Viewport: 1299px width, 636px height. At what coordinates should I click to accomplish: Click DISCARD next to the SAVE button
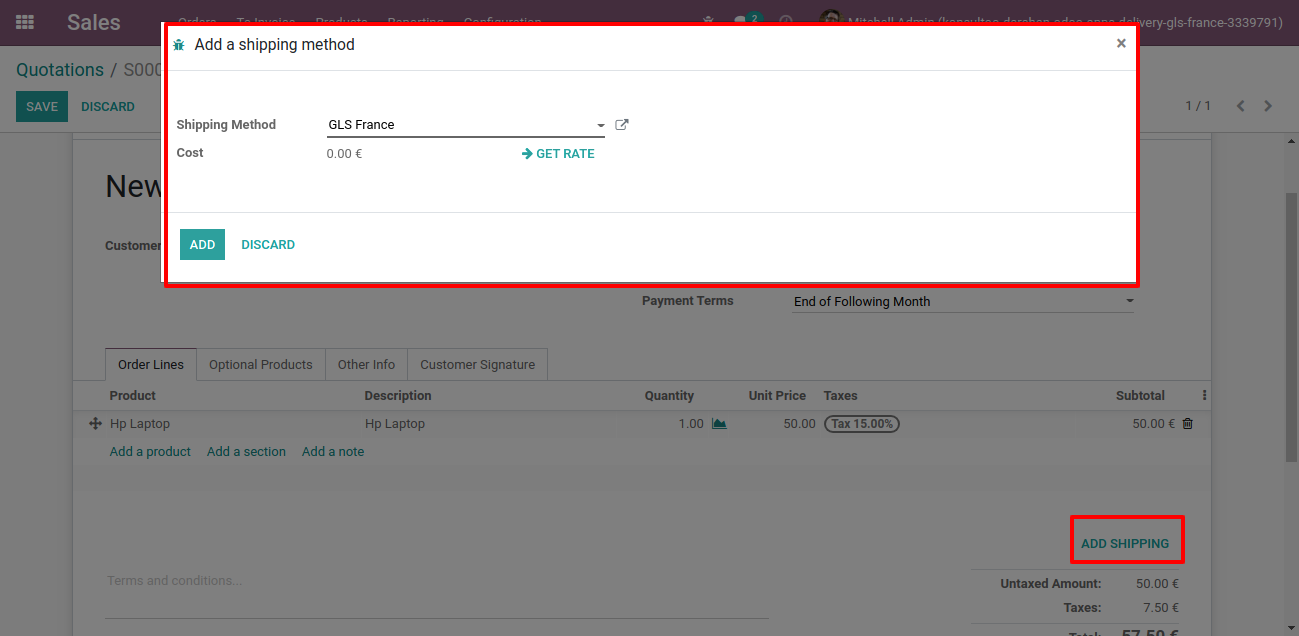[108, 107]
